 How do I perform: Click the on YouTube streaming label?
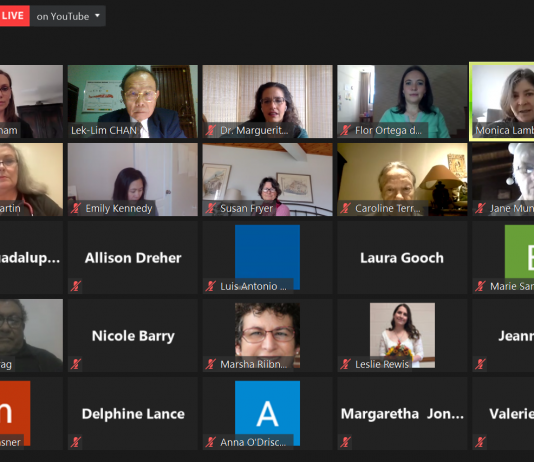tap(63, 16)
